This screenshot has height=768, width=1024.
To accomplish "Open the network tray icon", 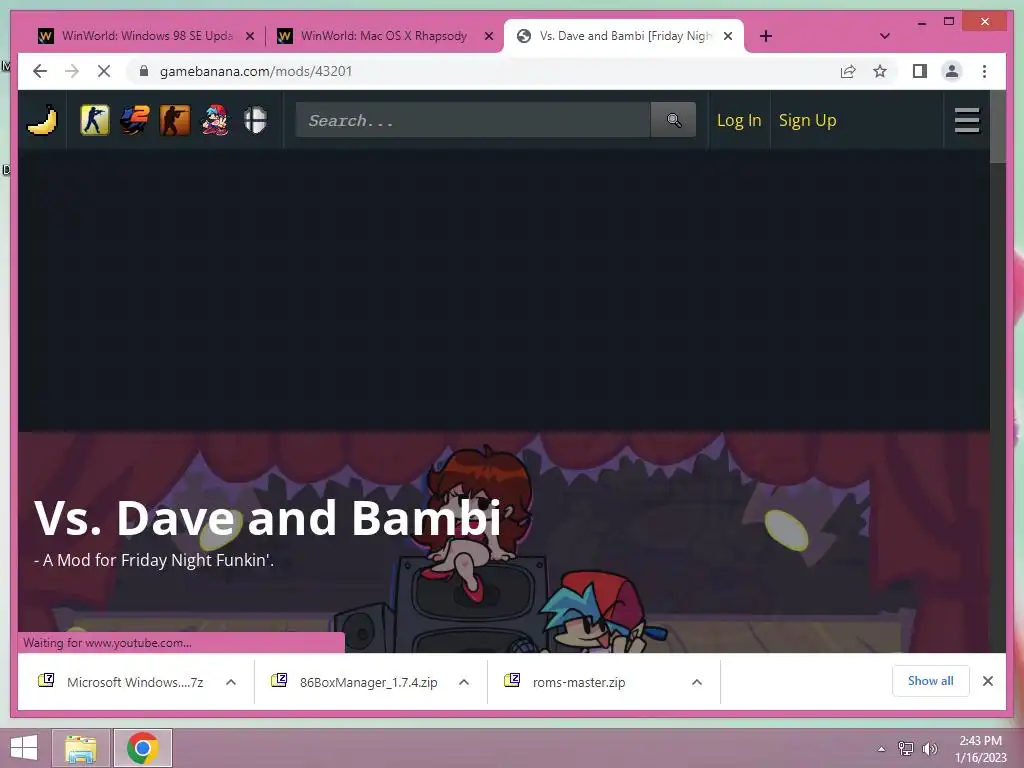I will point(906,748).
